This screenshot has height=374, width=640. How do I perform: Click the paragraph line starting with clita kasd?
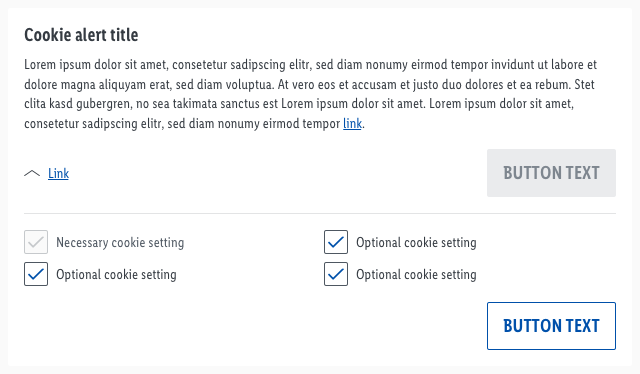(299, 104)
